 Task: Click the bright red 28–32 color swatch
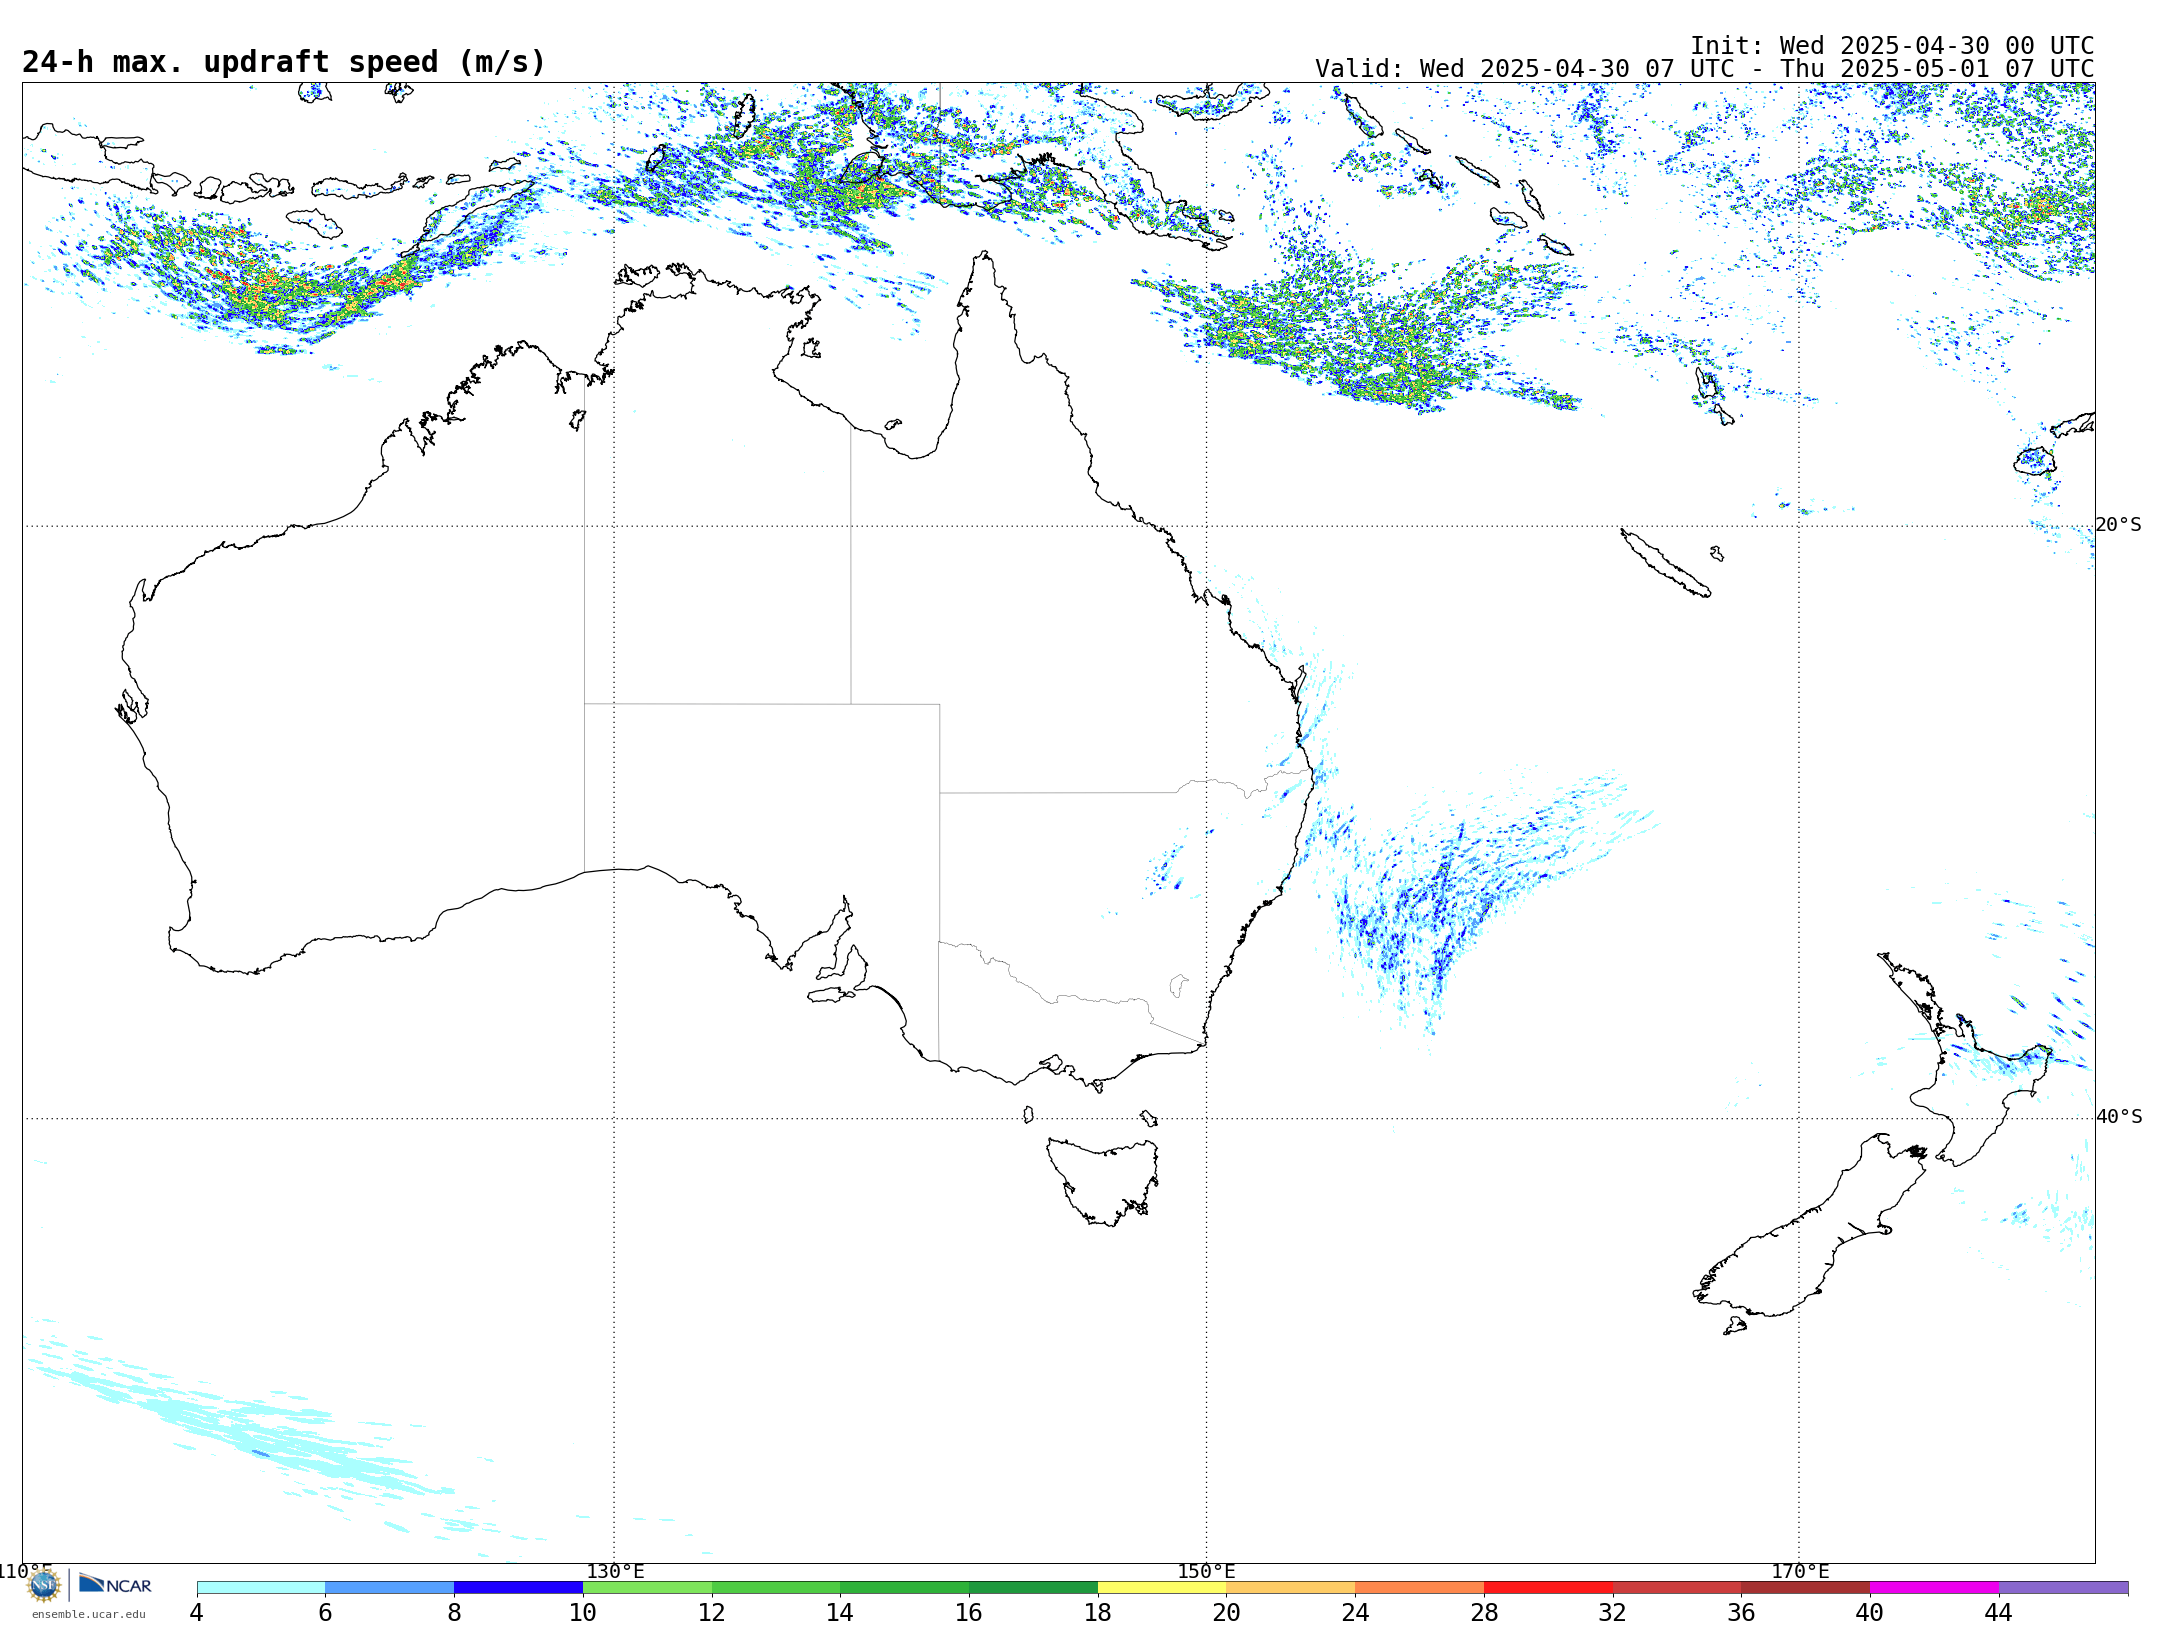point(1549,1588)
